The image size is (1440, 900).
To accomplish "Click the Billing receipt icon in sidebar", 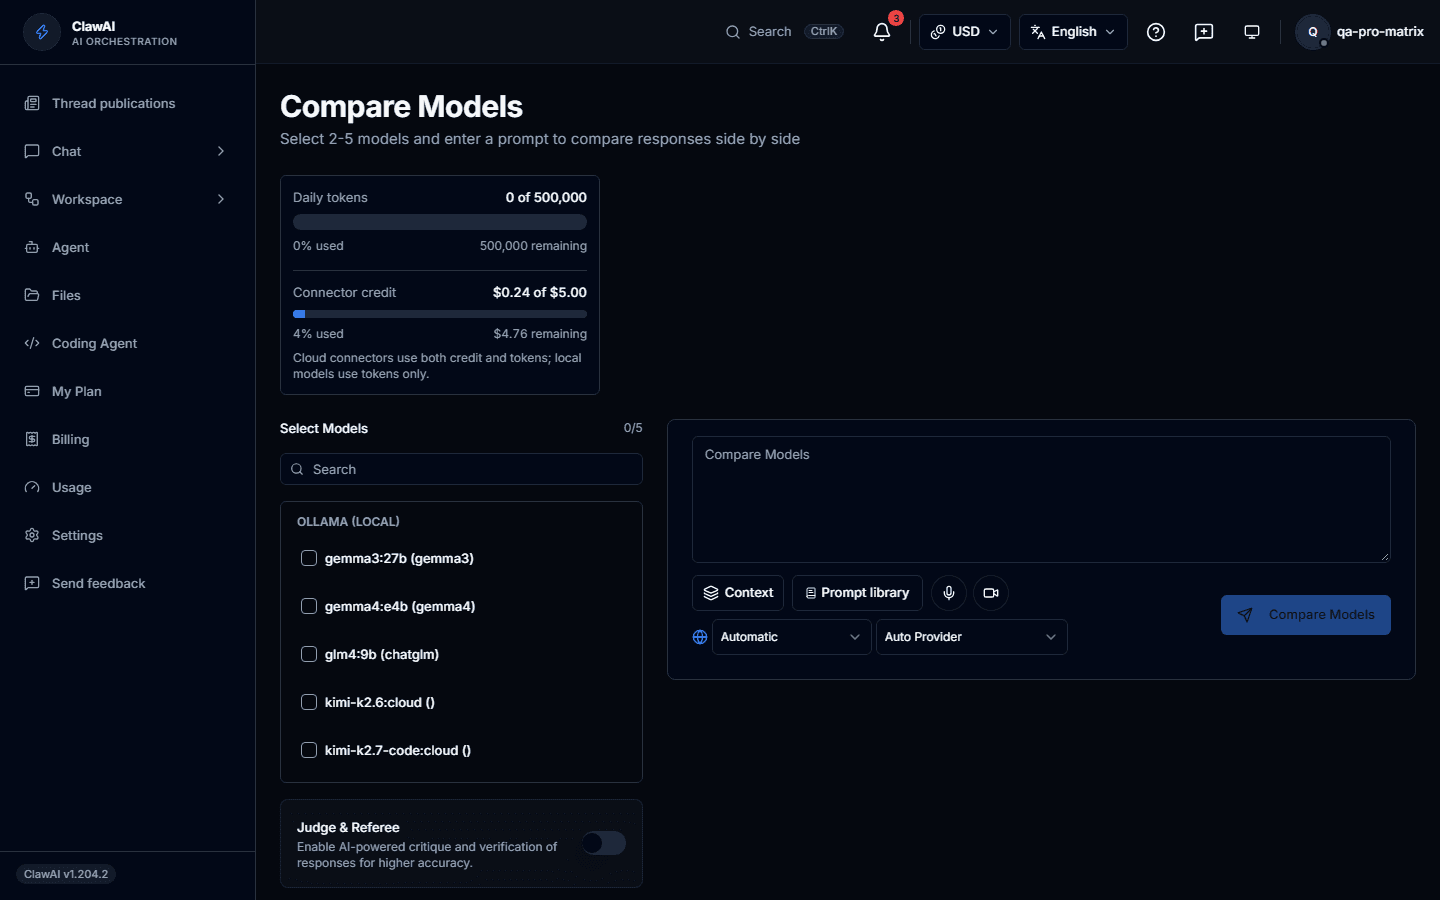I will 32,439.
